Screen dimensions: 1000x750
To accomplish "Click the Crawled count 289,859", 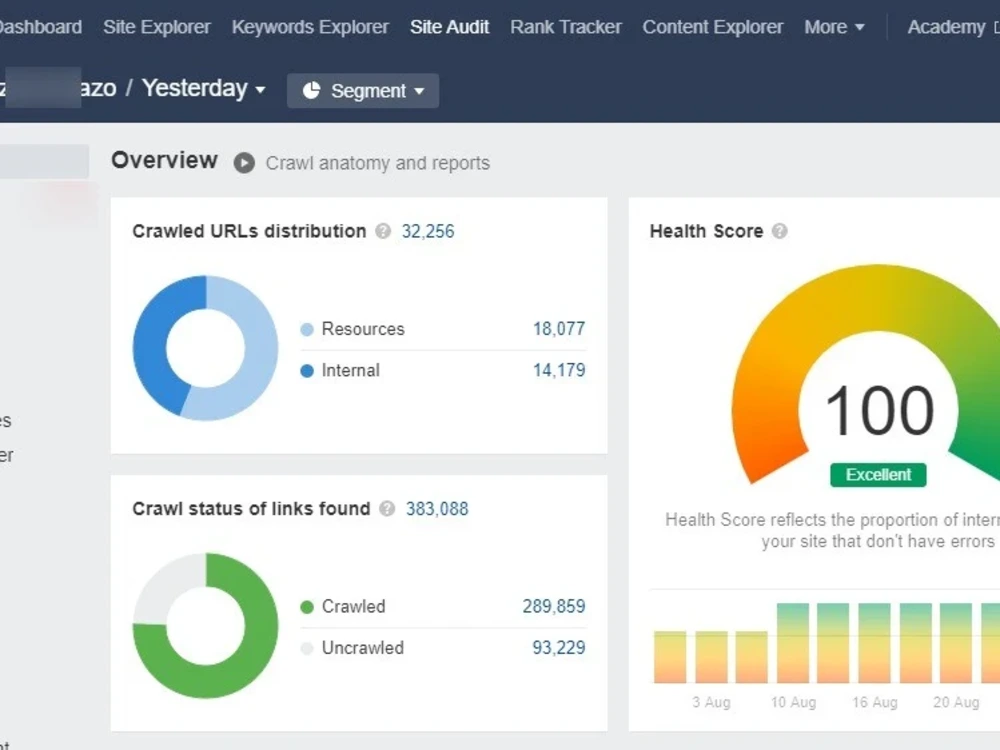I will (554, 607).
